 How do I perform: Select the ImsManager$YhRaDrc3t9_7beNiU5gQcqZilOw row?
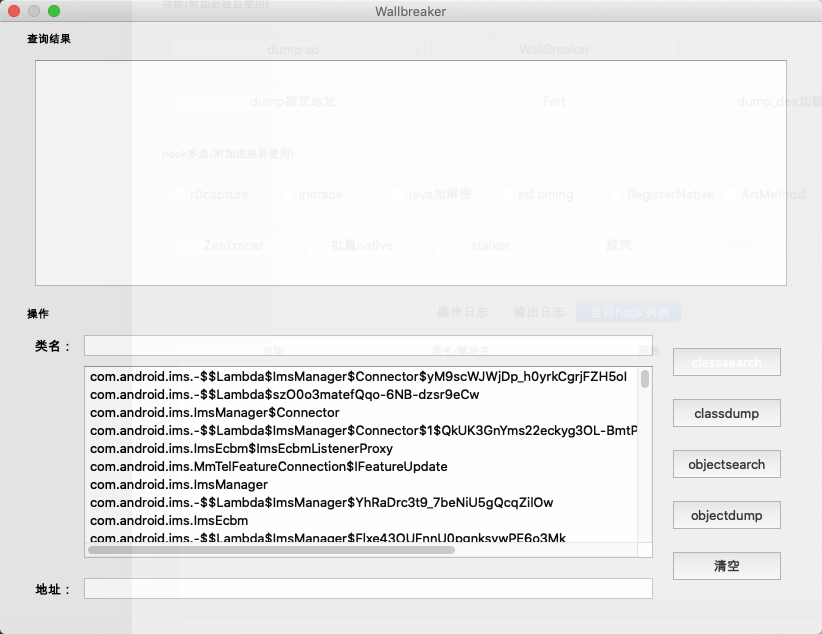pyautogui.click(x=363, y=502)
